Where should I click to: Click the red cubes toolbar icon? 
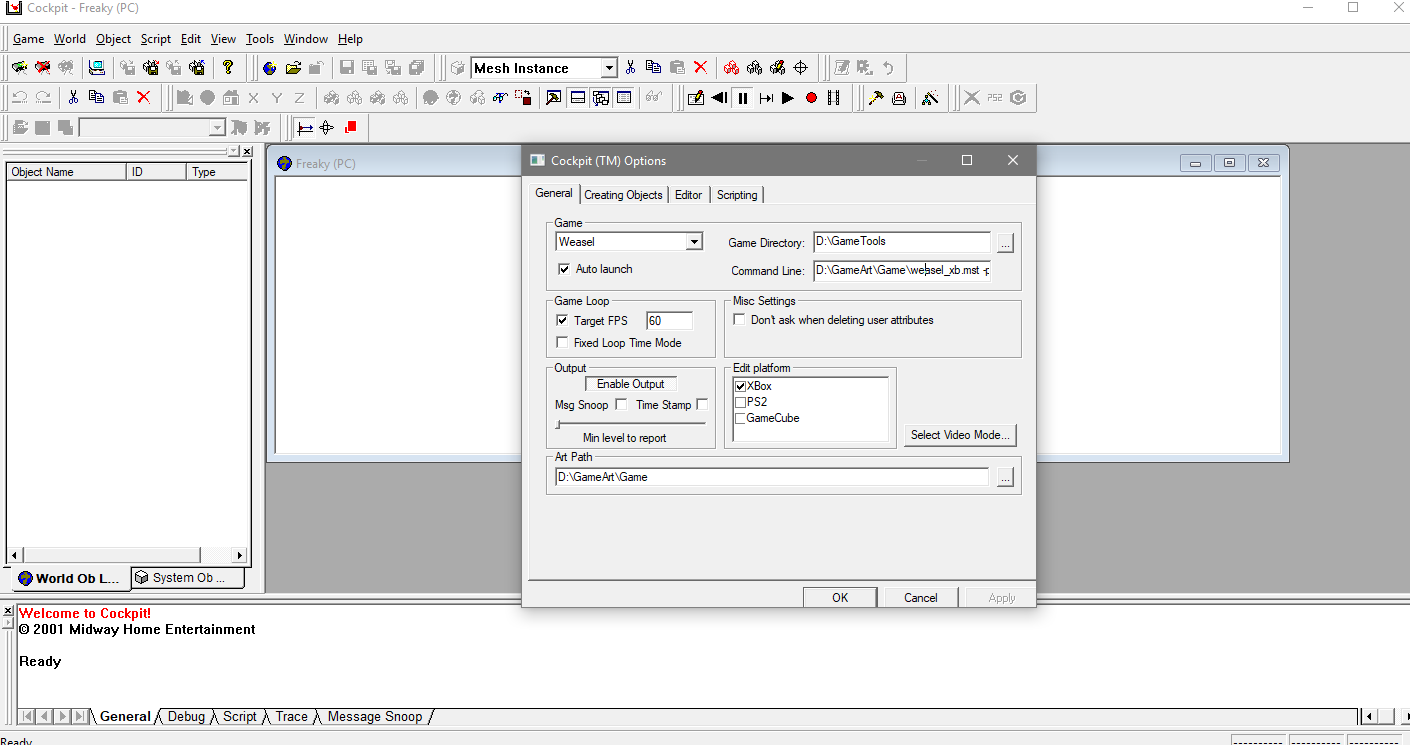point(732,68)
